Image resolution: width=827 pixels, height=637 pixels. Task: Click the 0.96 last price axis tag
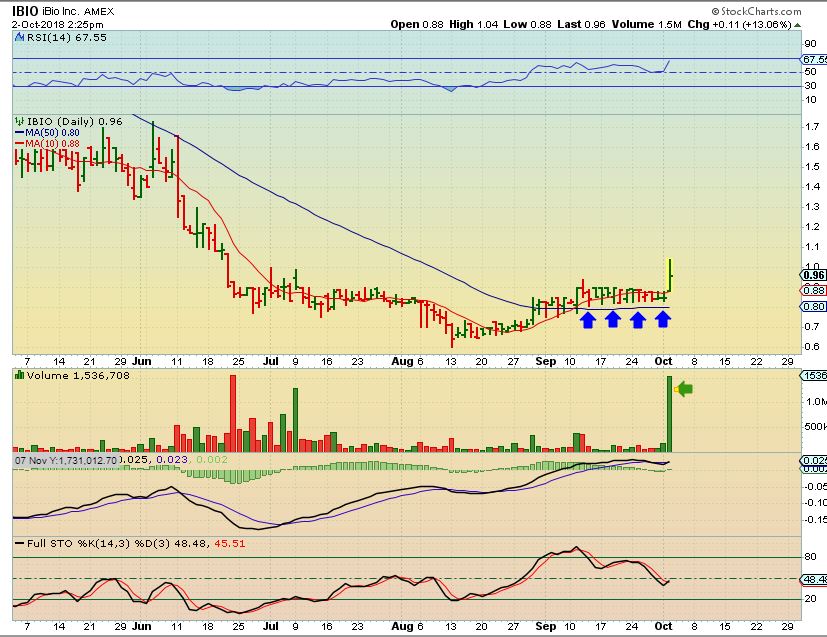tap(813, 275)
